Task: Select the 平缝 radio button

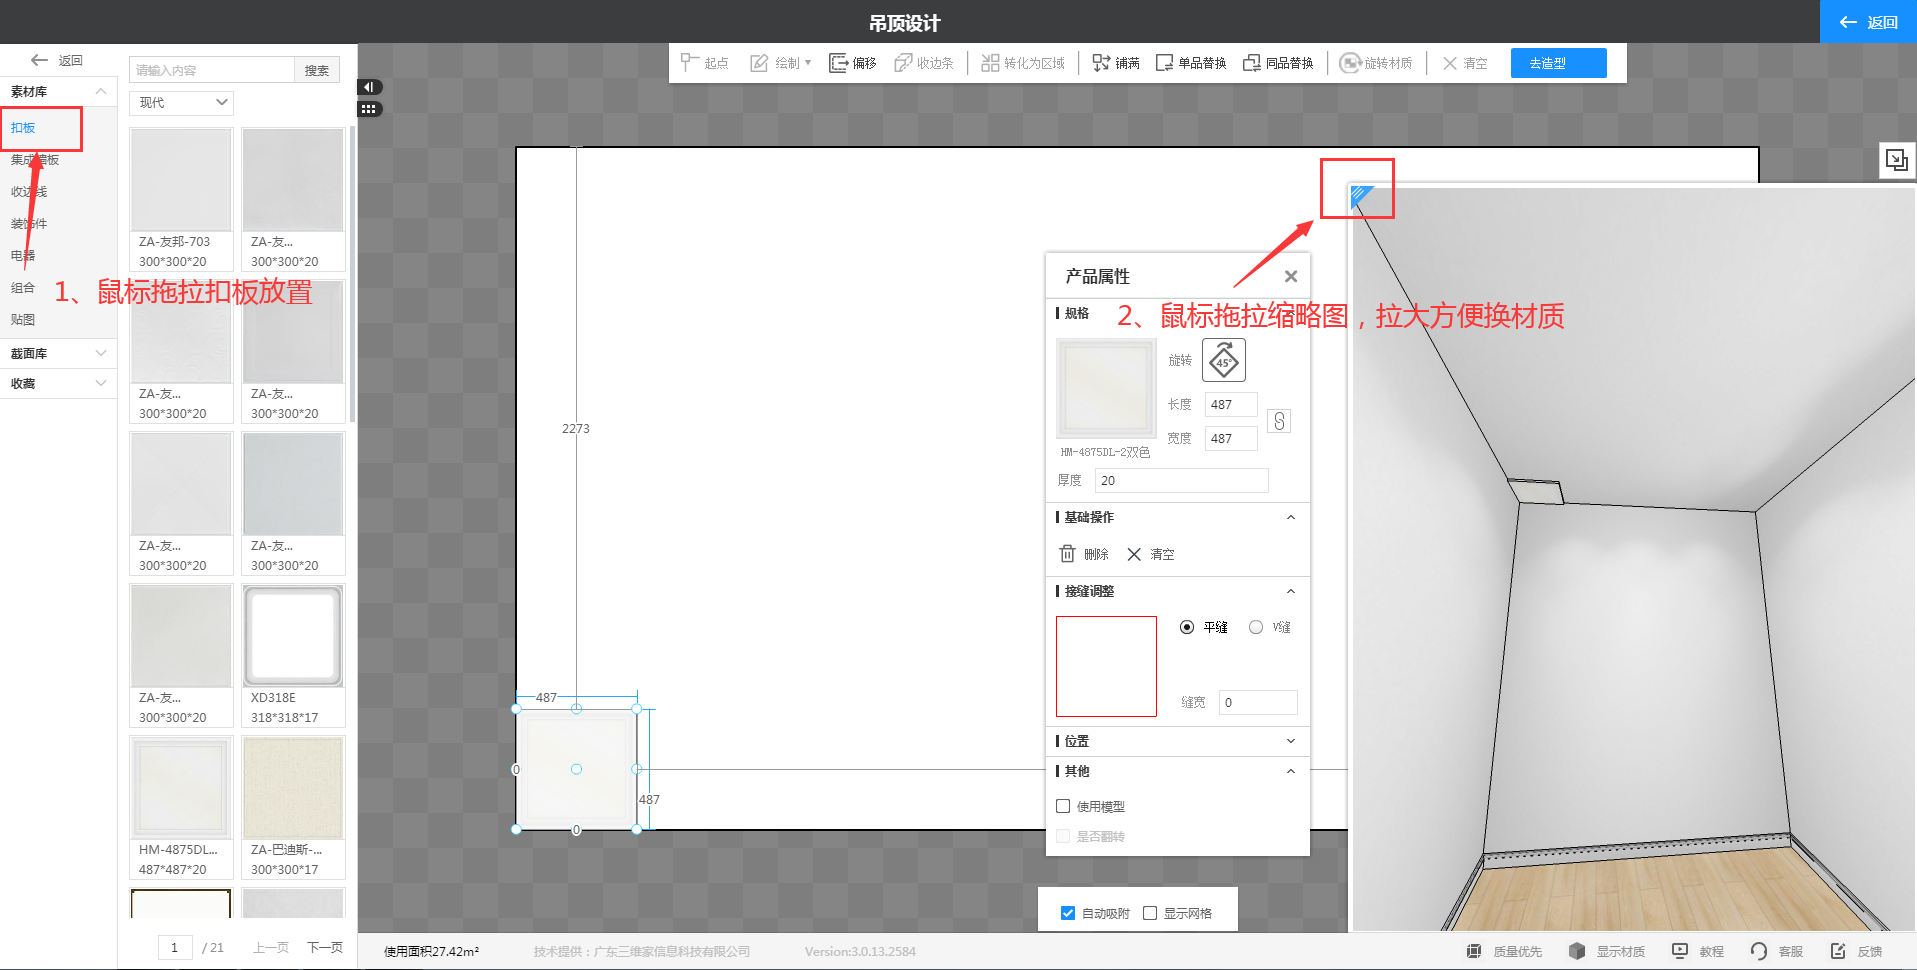Action: click(1187, 628)
